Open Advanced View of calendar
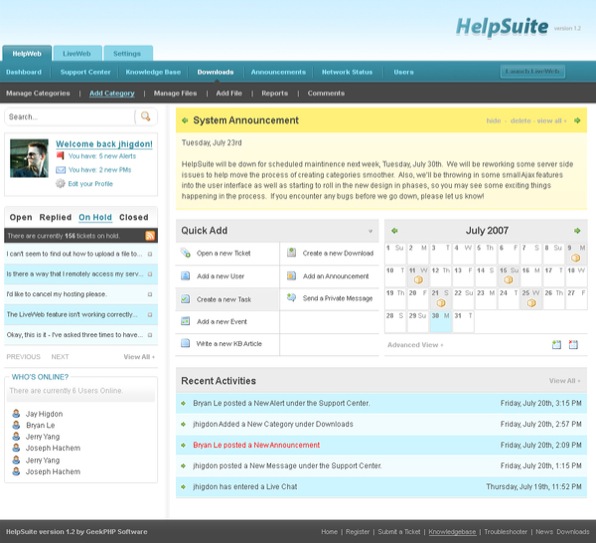 (415, 345)
